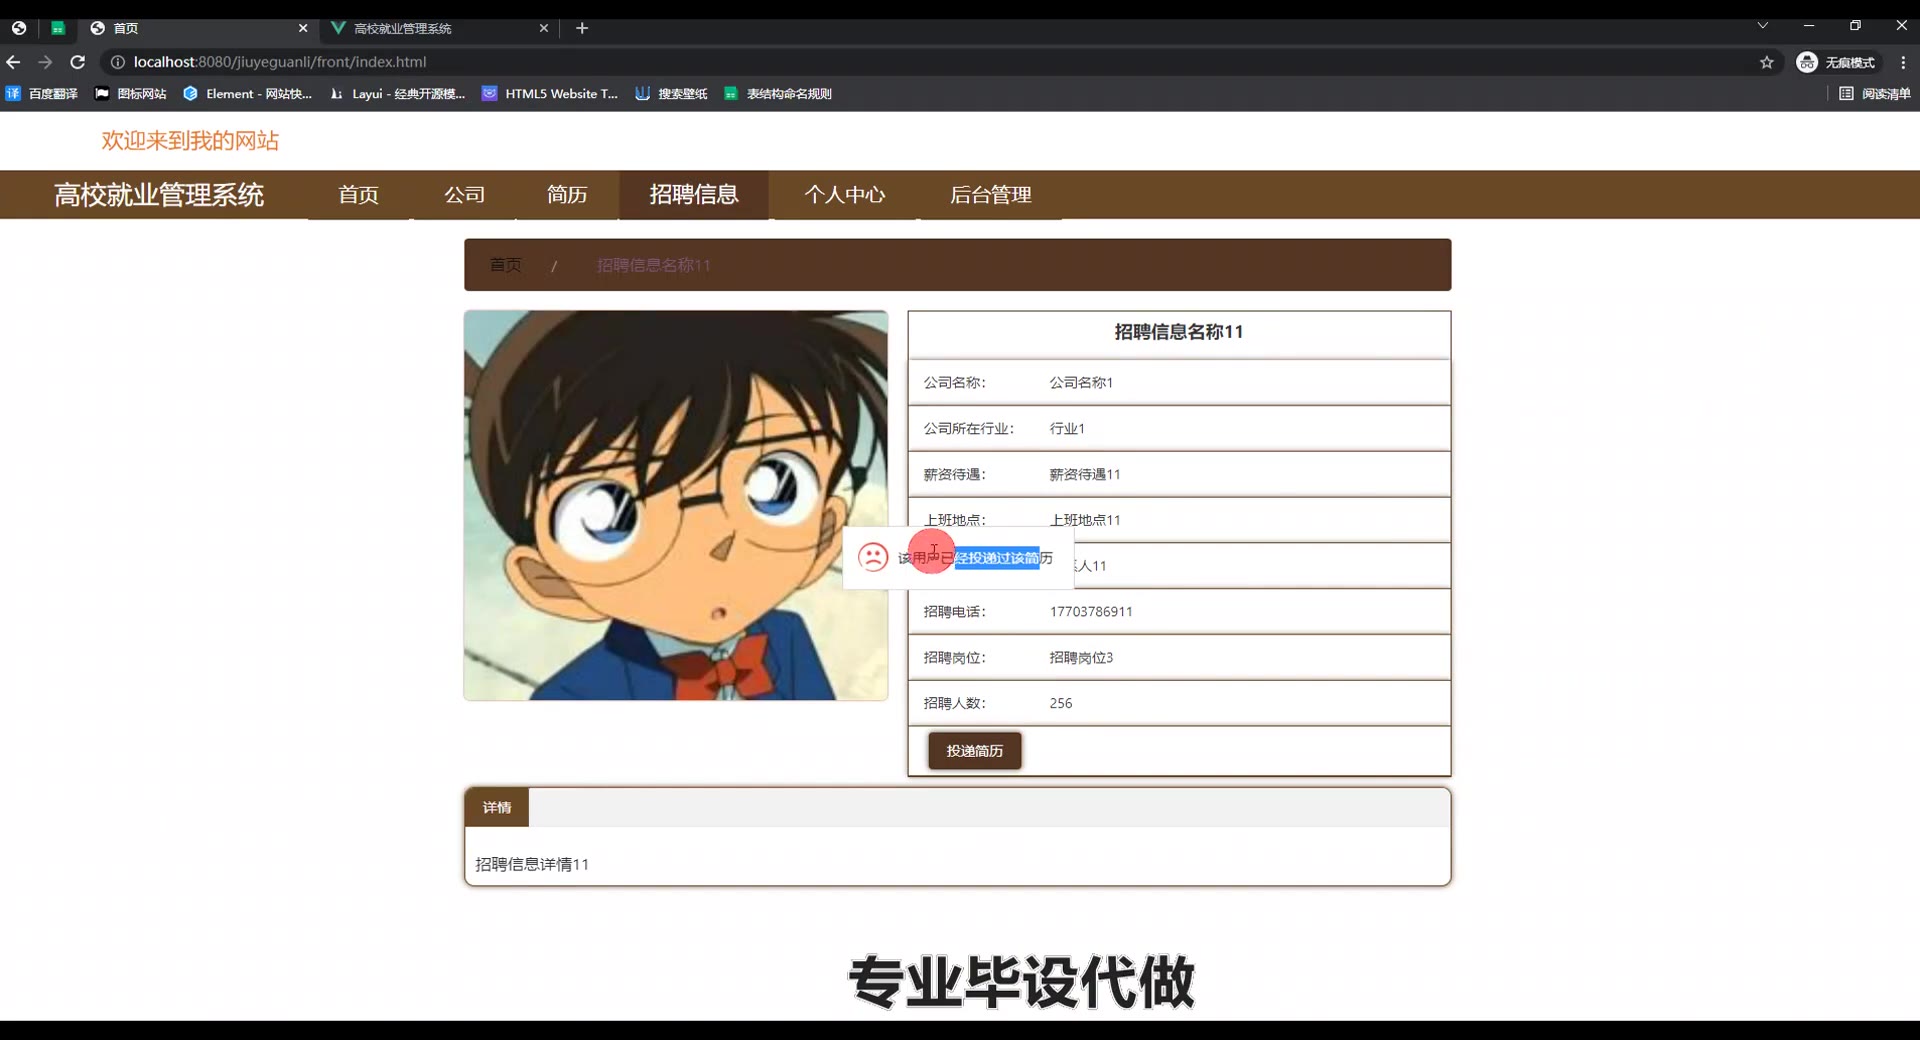Screen dimensions: 1920x1040
Task: Open the 后台管理 navigation menu item
Action: coord(991,195)
